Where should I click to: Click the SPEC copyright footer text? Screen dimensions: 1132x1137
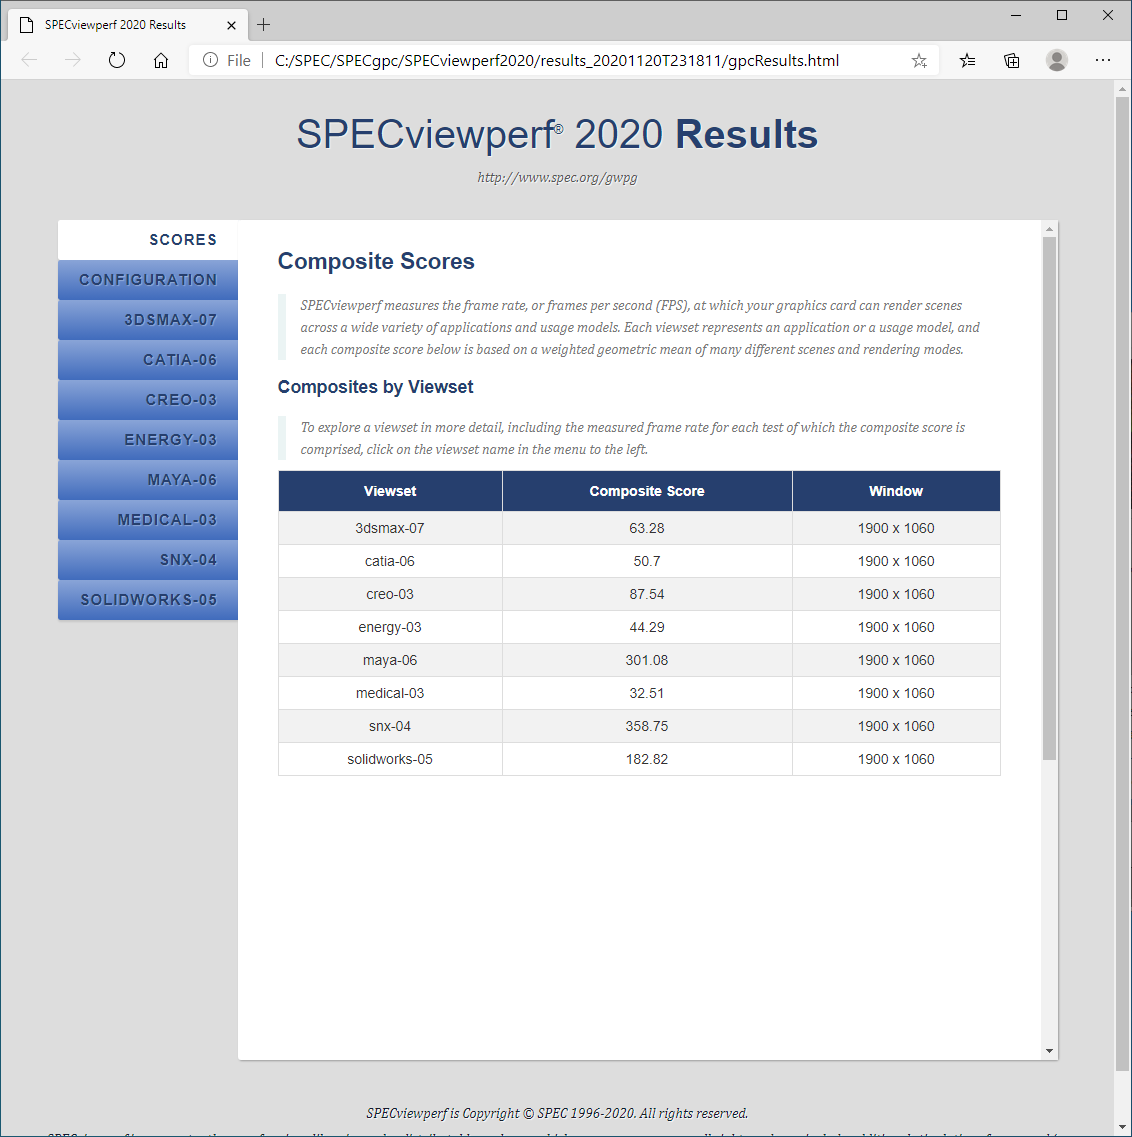557,1113
